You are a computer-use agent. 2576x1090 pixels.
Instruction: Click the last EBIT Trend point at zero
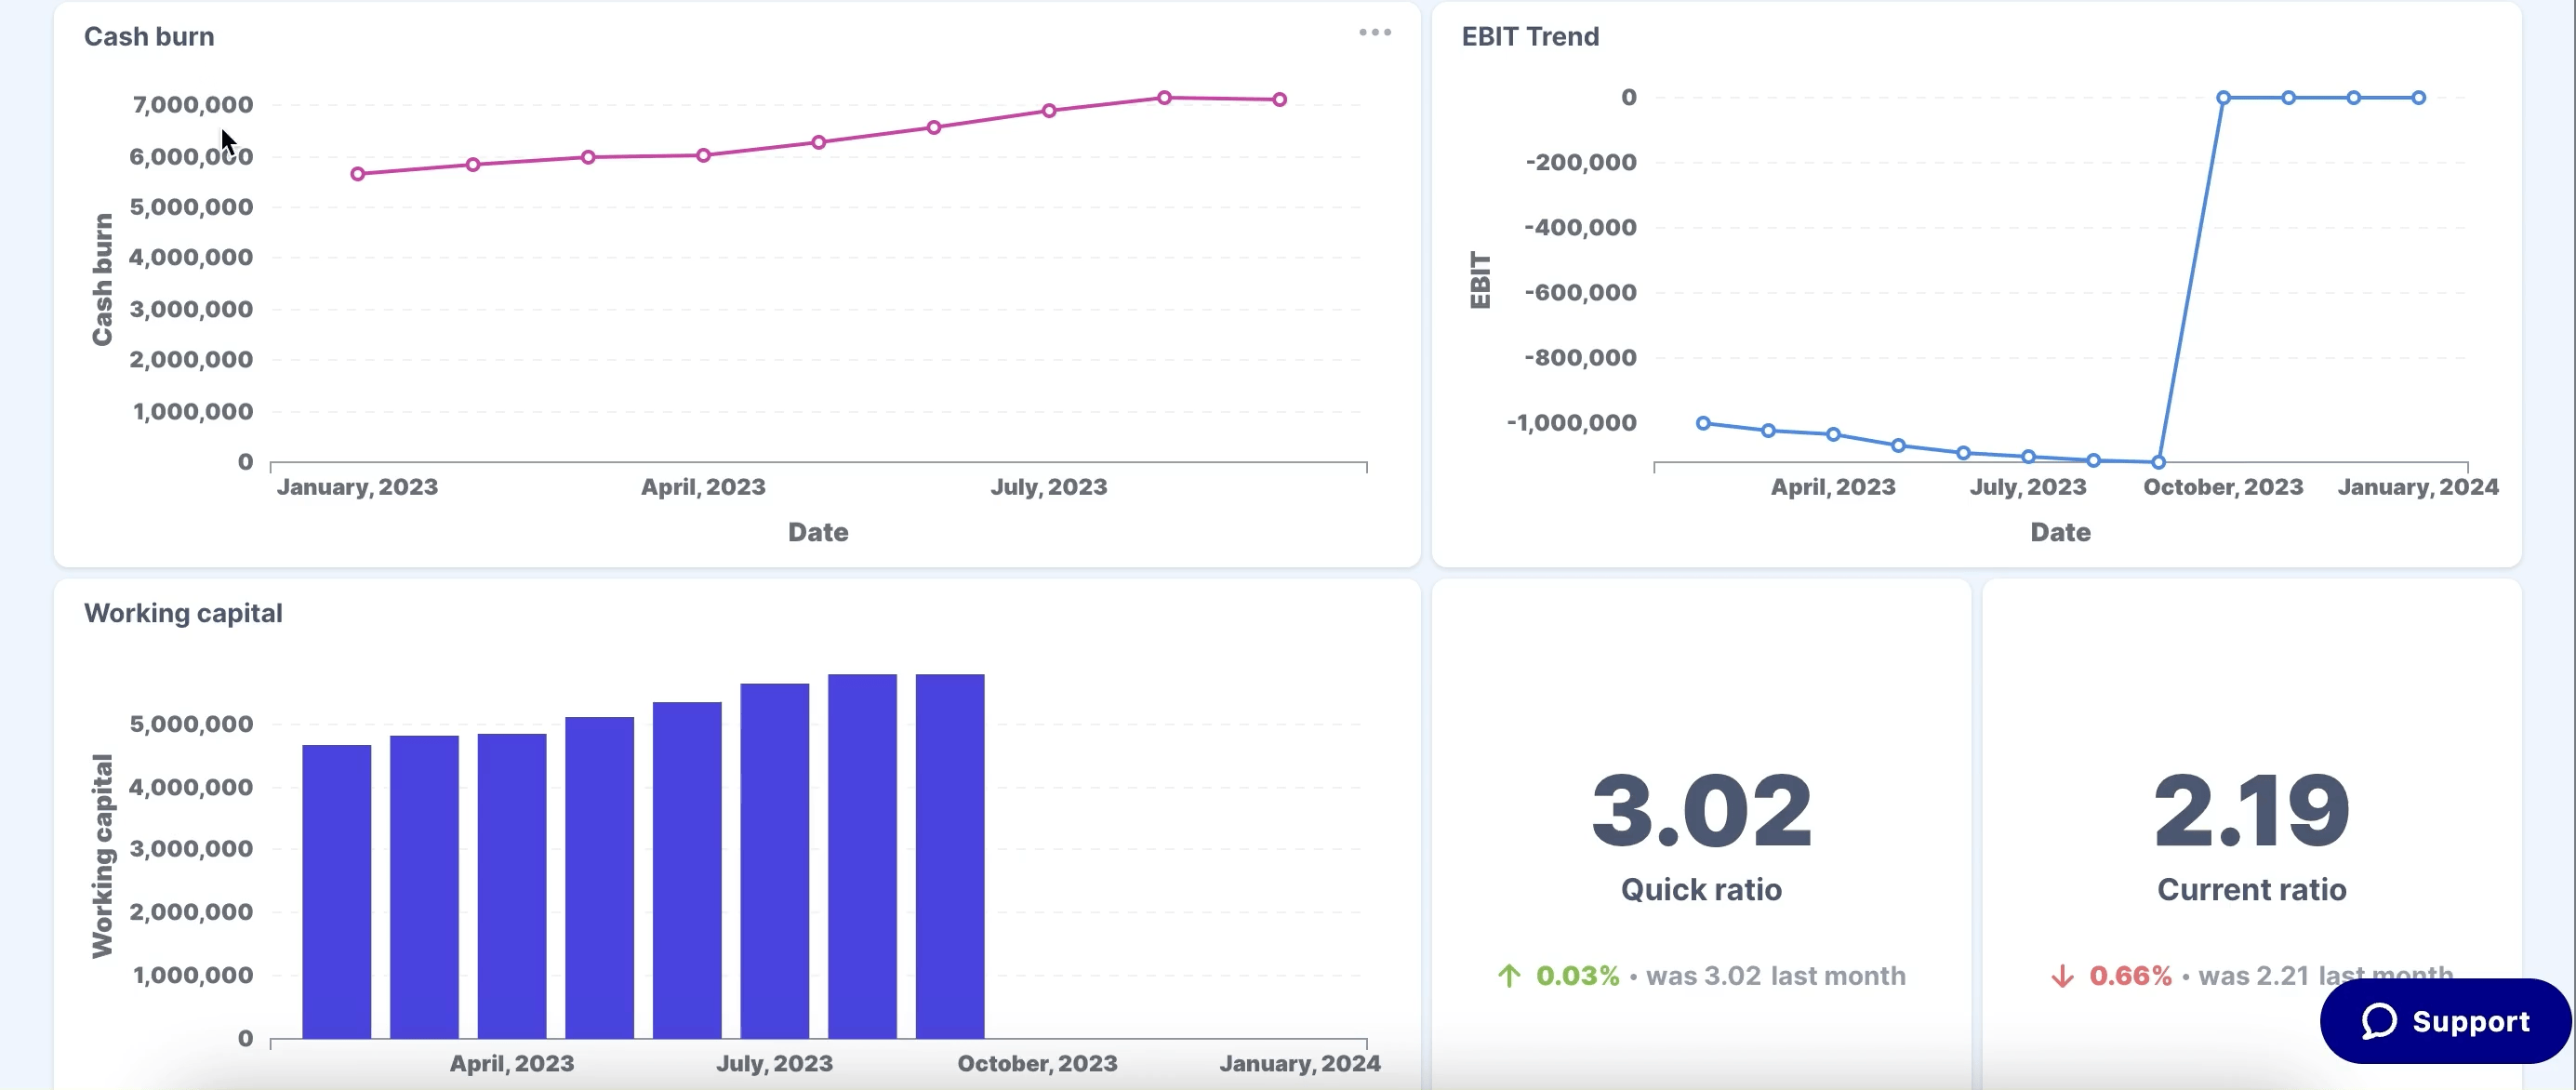(2418, 98)
